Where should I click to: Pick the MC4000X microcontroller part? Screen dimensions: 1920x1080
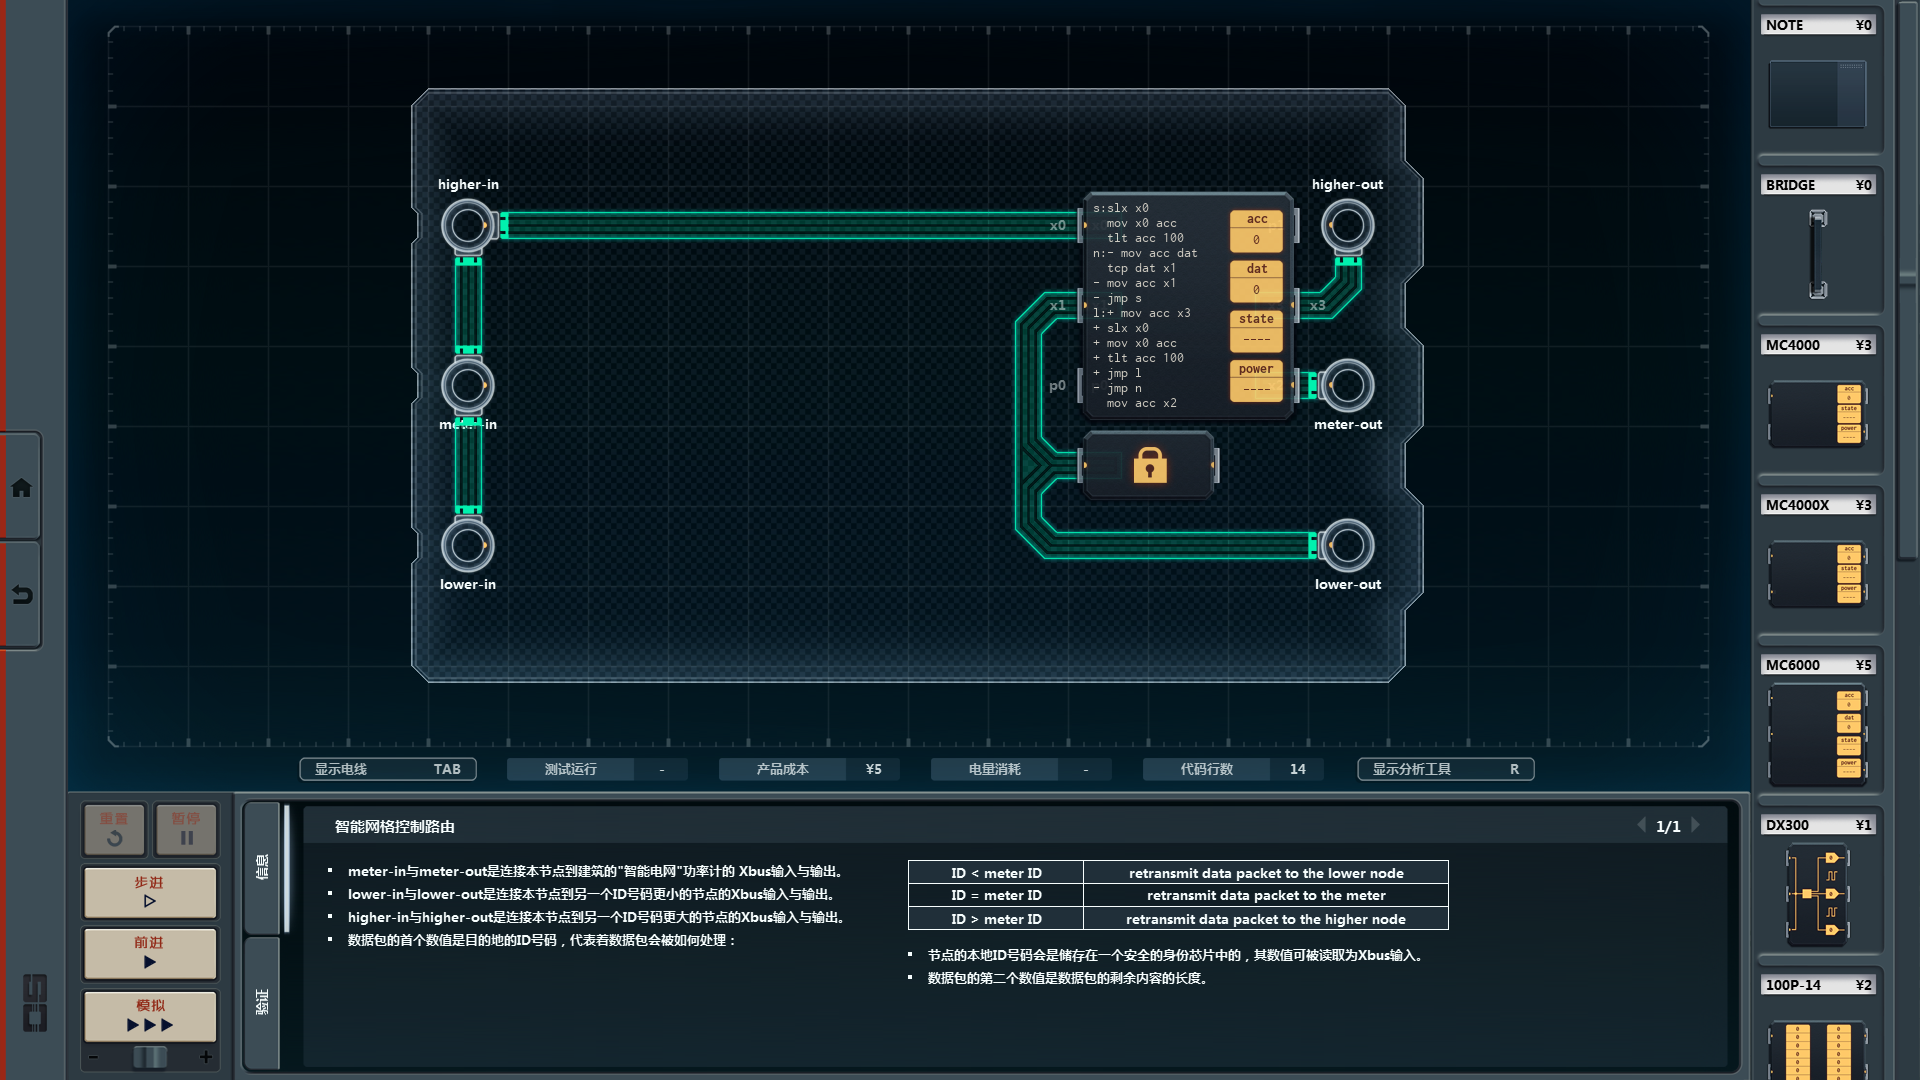click(1817, 574)
